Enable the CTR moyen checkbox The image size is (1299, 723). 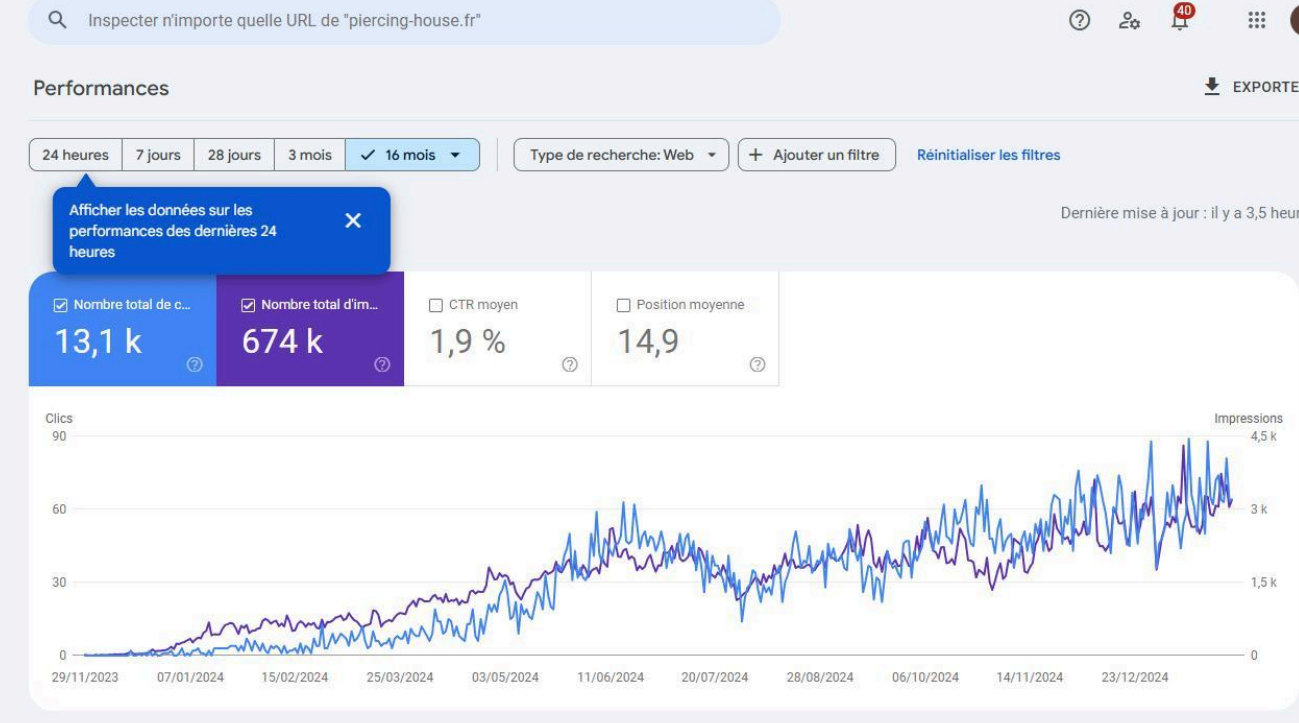pyautogui.click(x=436, y=305)
